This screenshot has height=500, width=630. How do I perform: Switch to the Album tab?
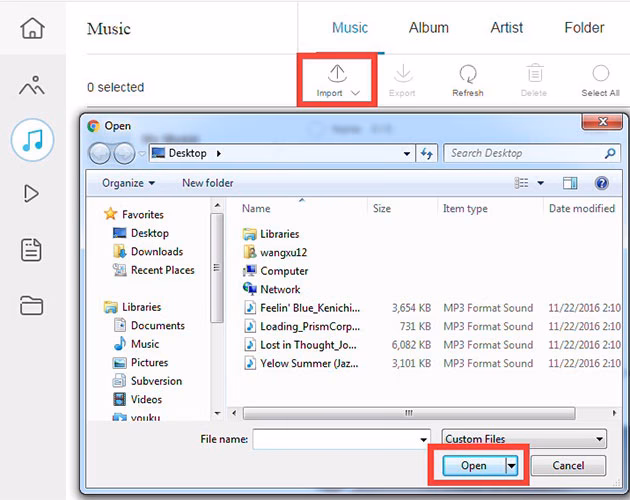click(428, 28)
